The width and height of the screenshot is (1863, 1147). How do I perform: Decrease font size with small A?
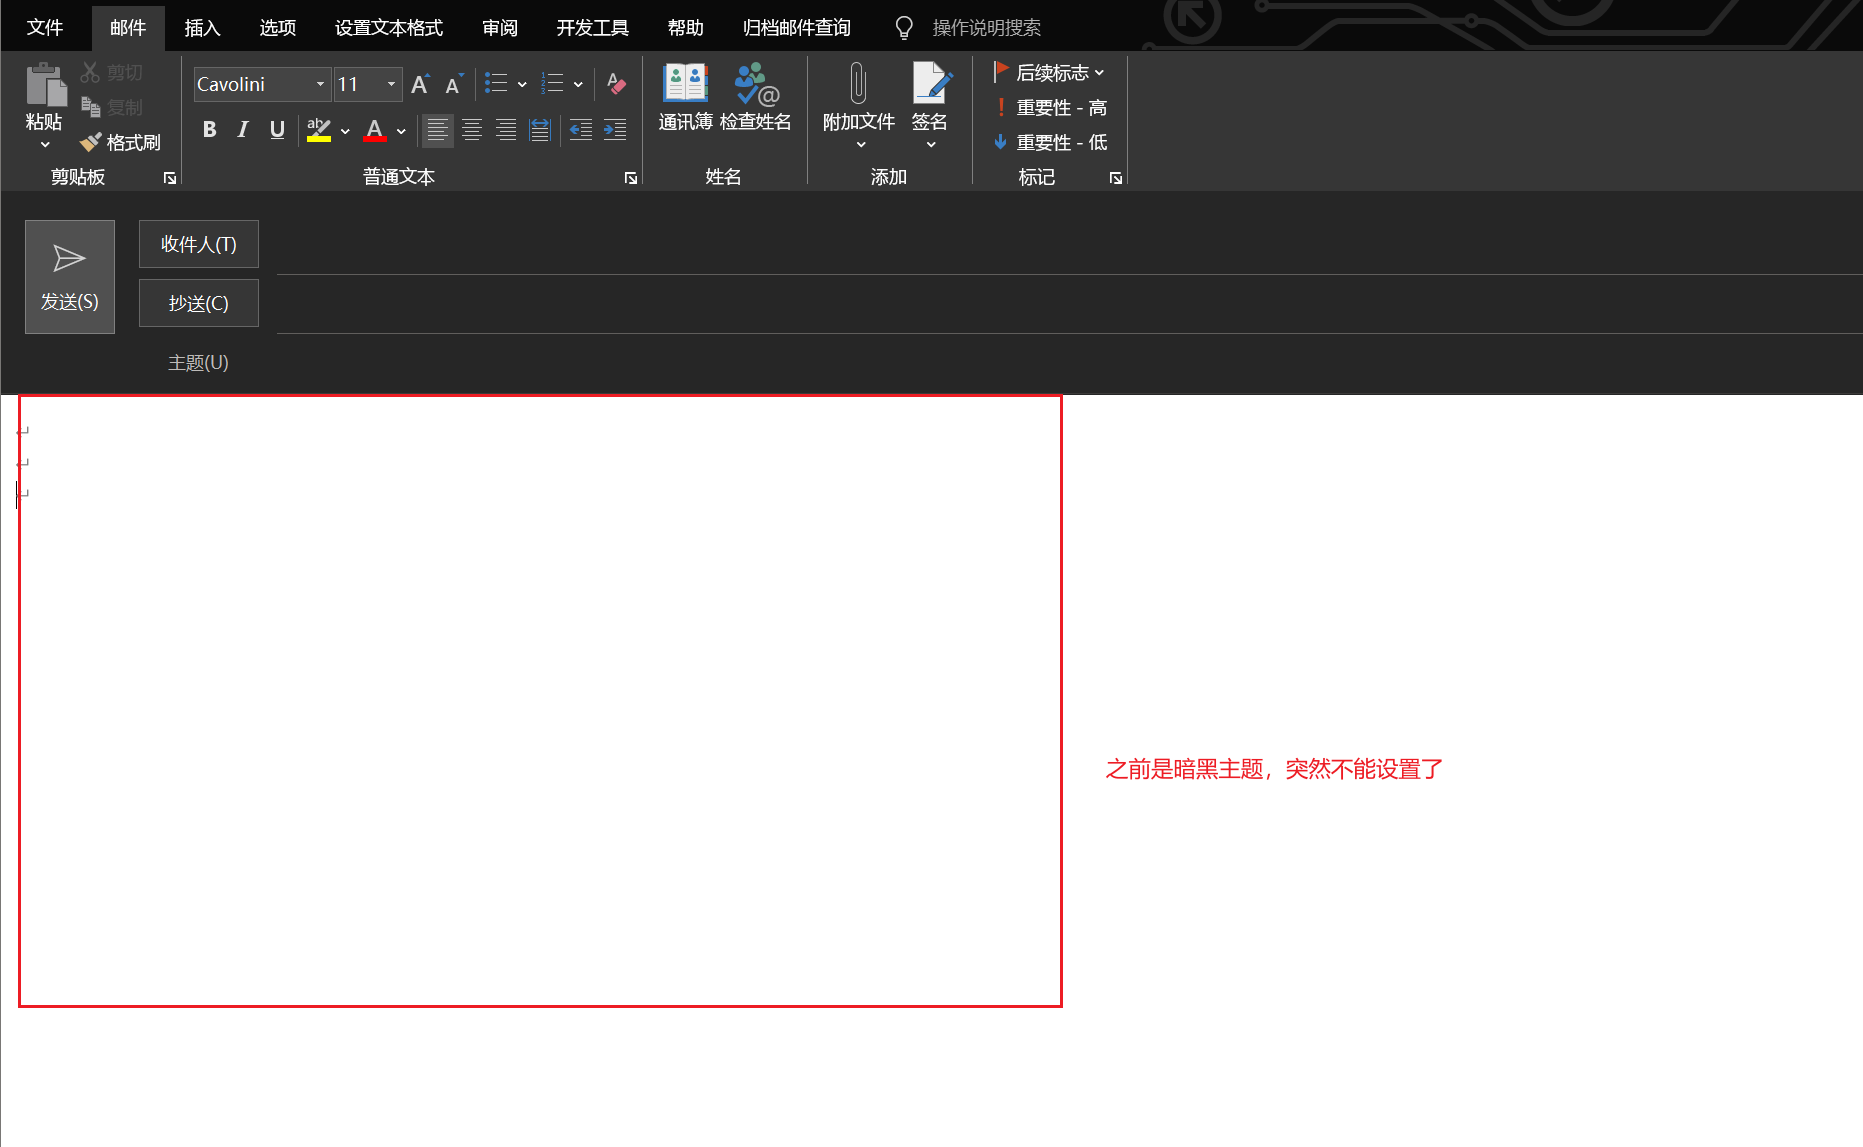coord(454,84)
